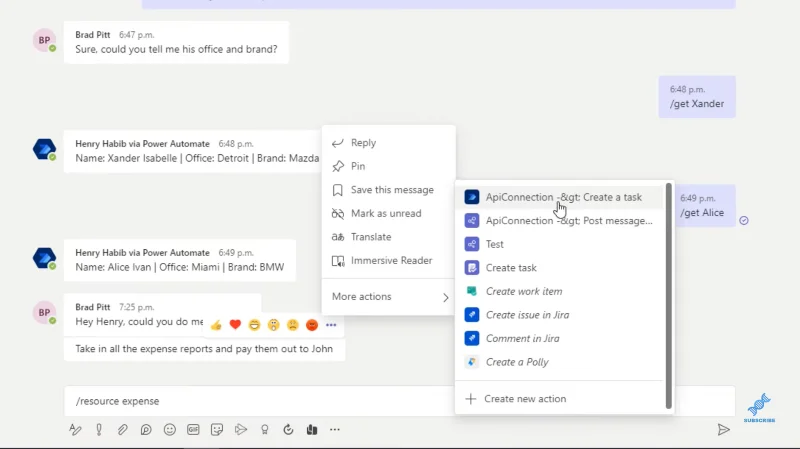Image resolution: width=800 pixels, height=449 pixels.
Task: Open the Loop components icon
Action: [146, 430]
